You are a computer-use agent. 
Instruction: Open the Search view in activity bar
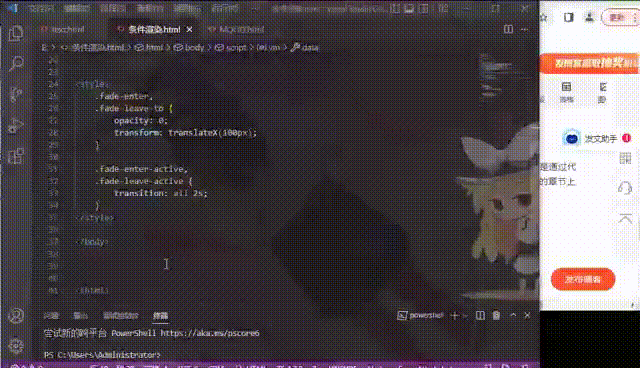pos(16,63)
